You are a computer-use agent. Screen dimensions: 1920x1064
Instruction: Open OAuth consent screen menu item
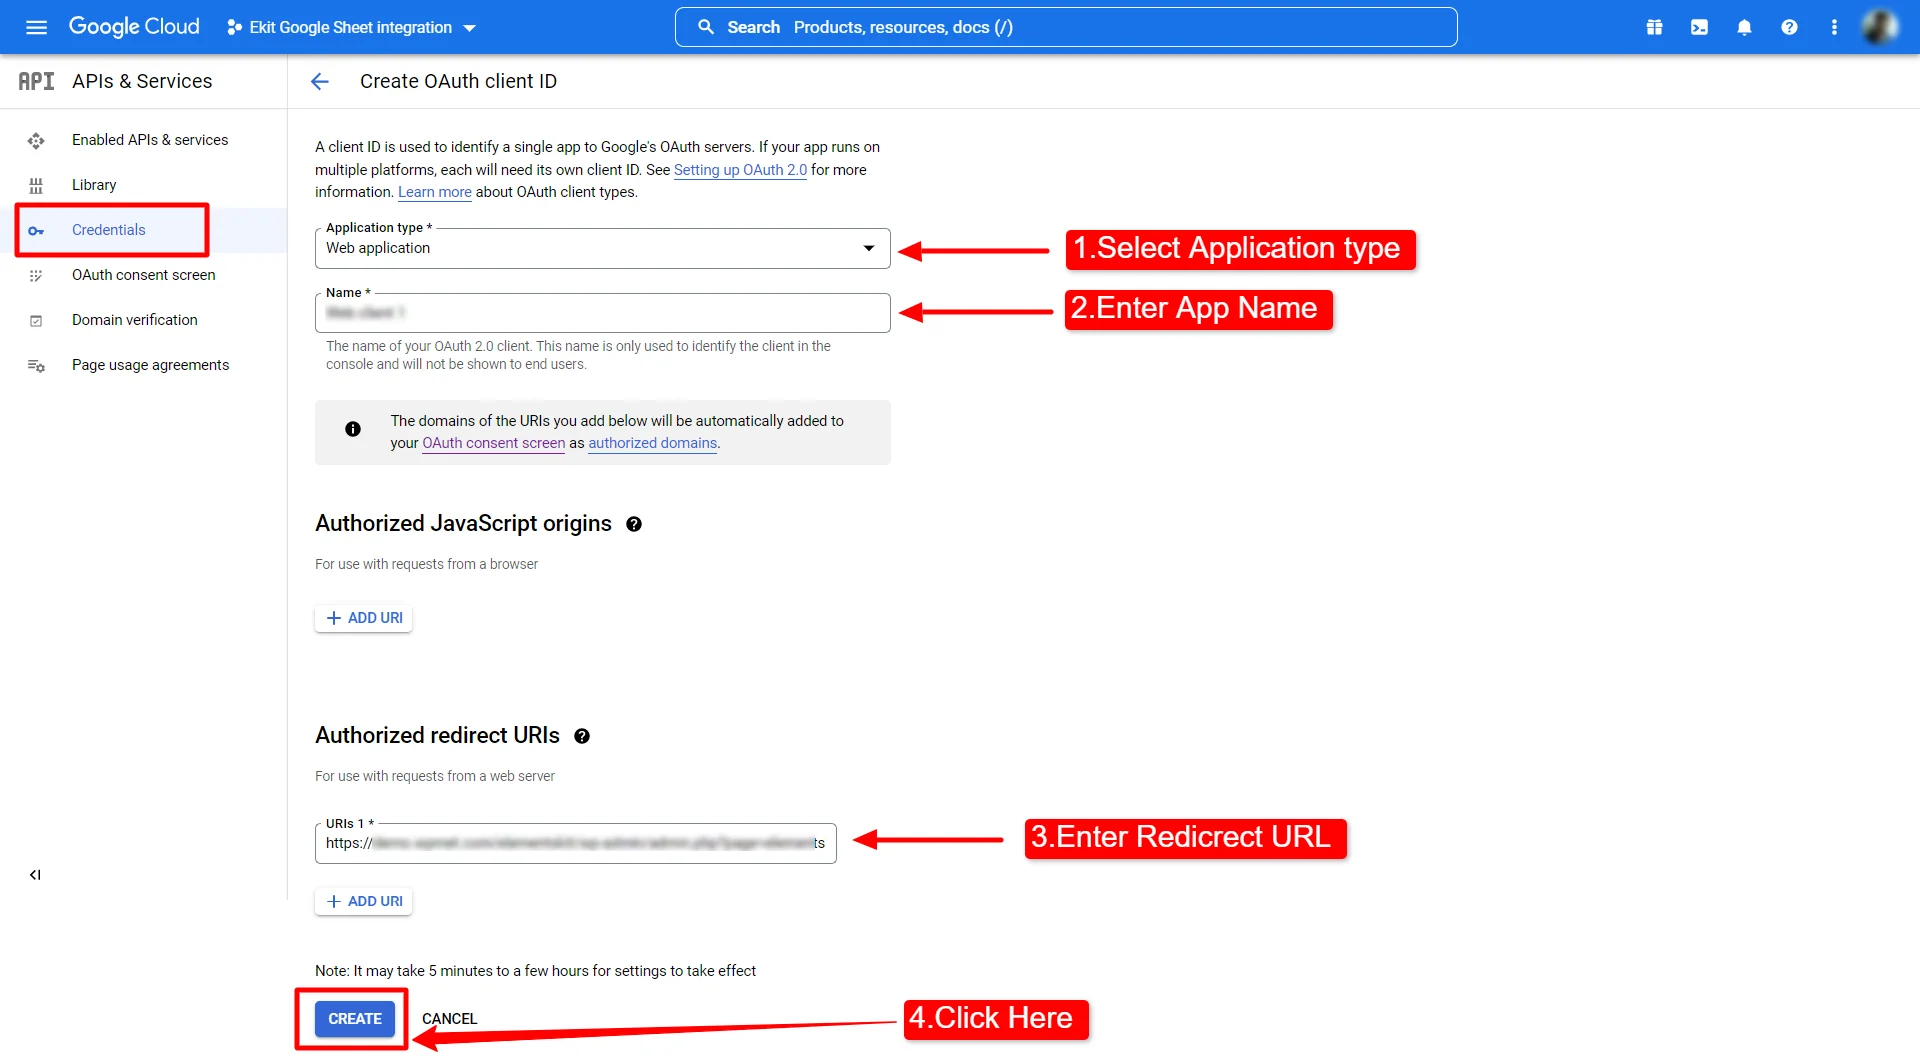point(143,275)
